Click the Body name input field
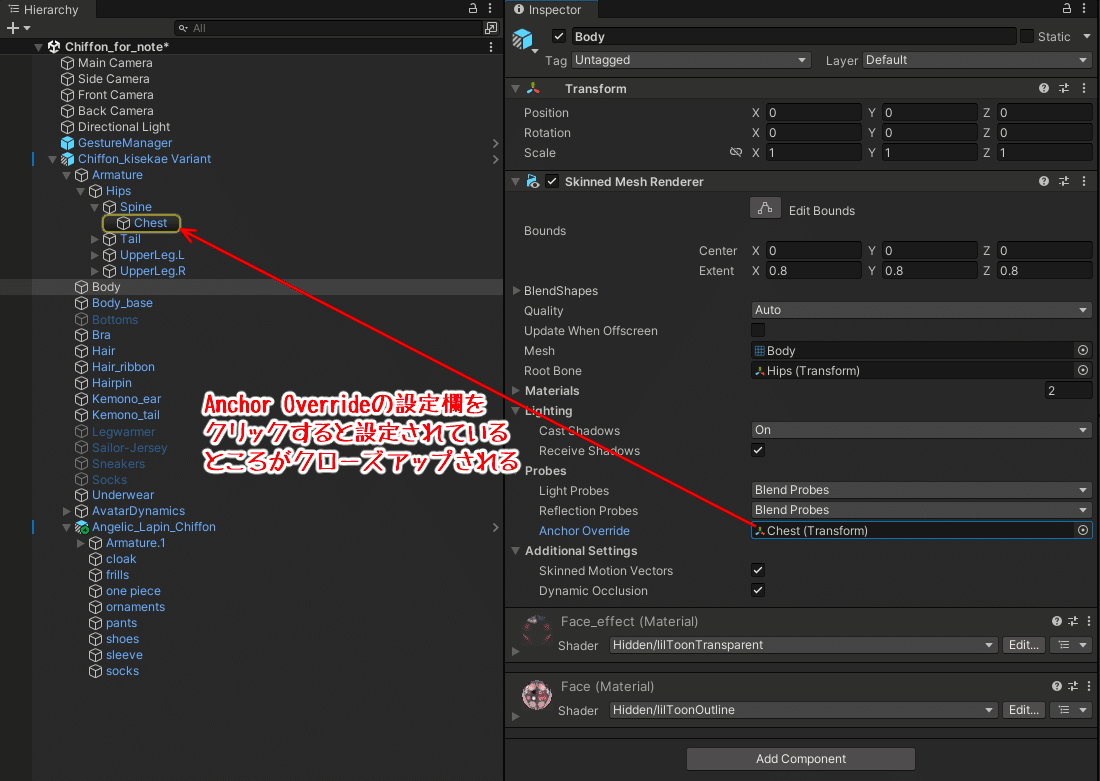 tap(793, 36)
